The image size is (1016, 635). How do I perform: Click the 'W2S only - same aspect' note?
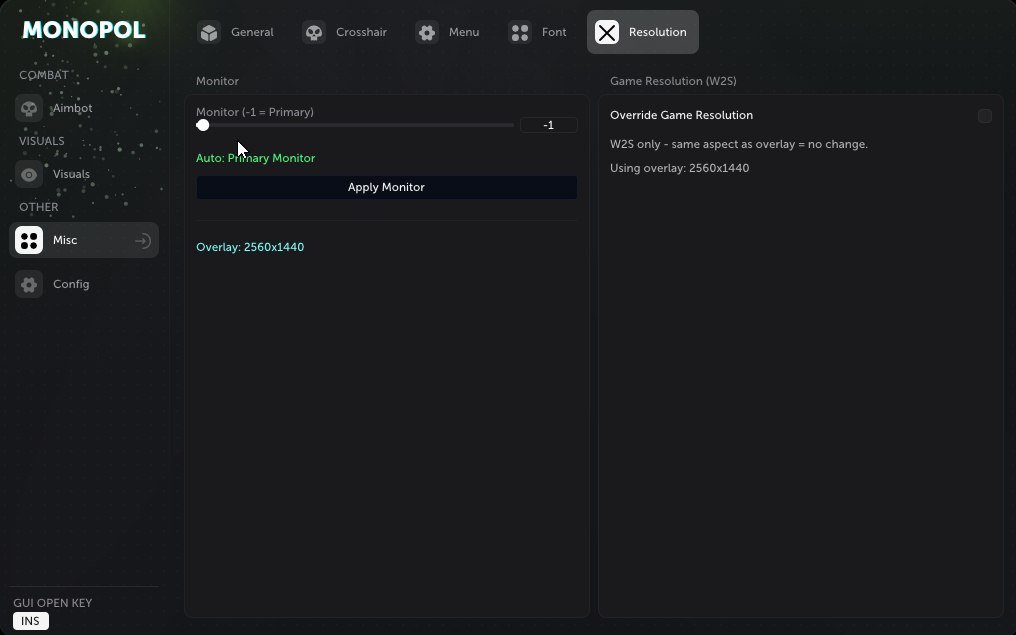[x=739, y=144]
